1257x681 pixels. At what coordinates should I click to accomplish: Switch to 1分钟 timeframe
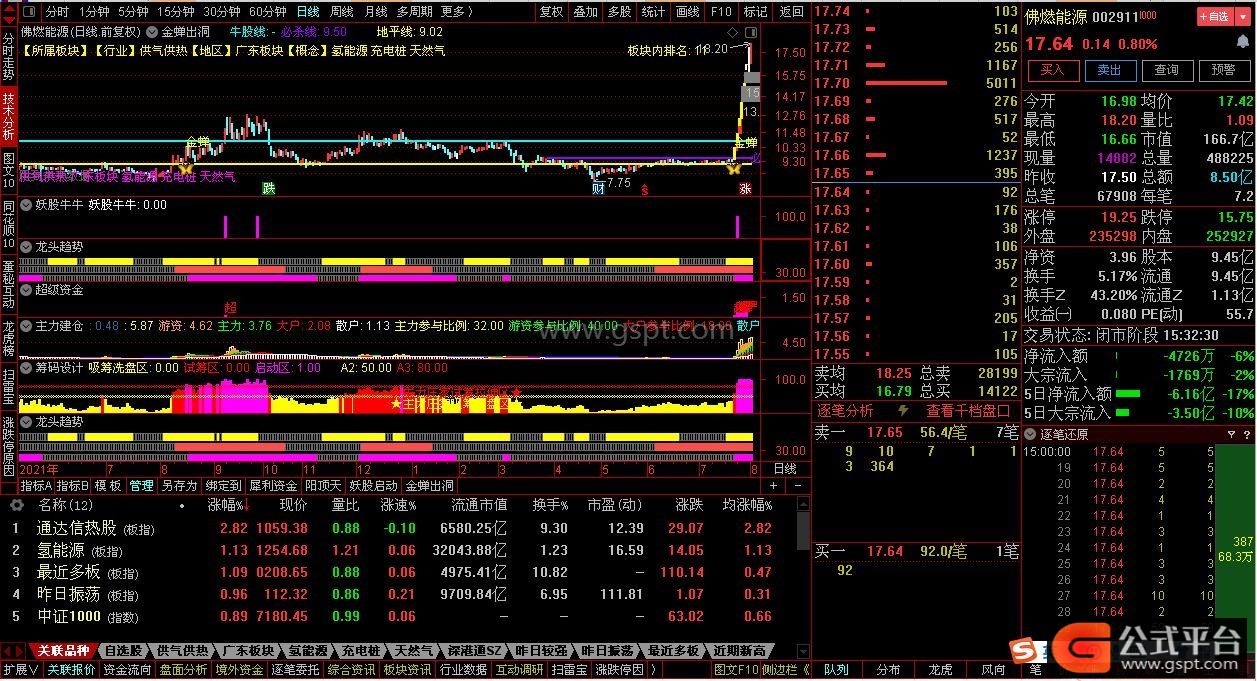93,12
